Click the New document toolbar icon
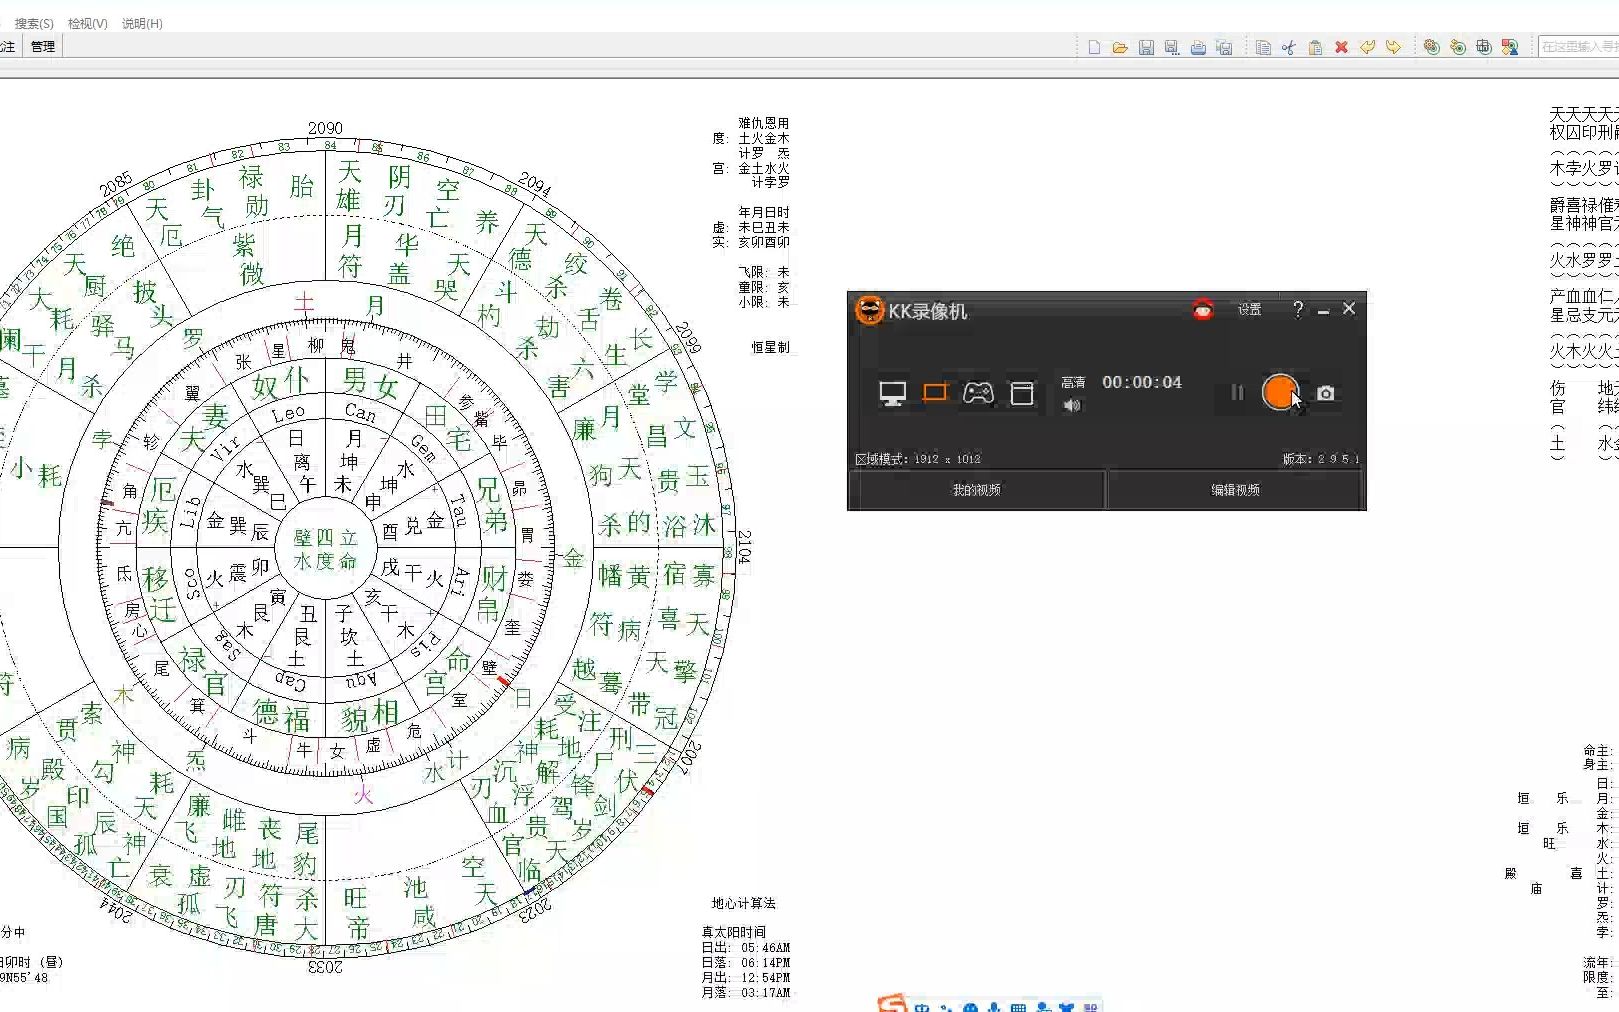Screen dimensions: 1619x1012 [x=1094, y=47]
